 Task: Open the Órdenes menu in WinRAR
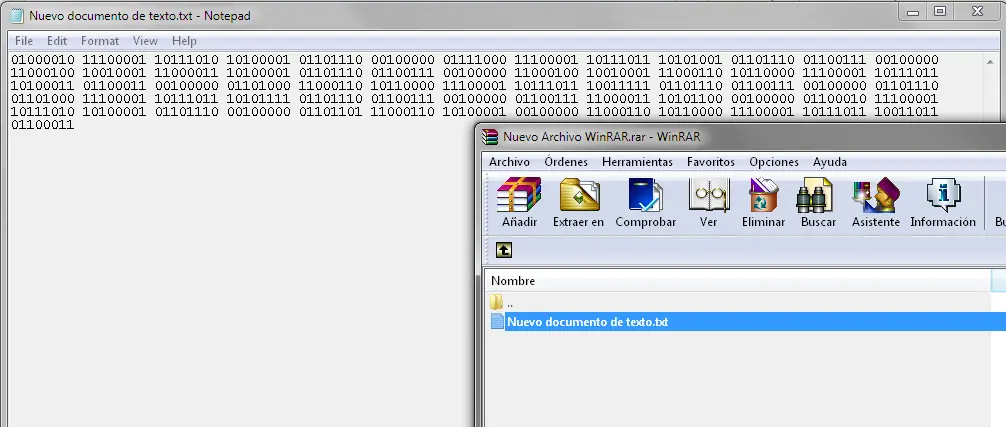click(566, 162)
